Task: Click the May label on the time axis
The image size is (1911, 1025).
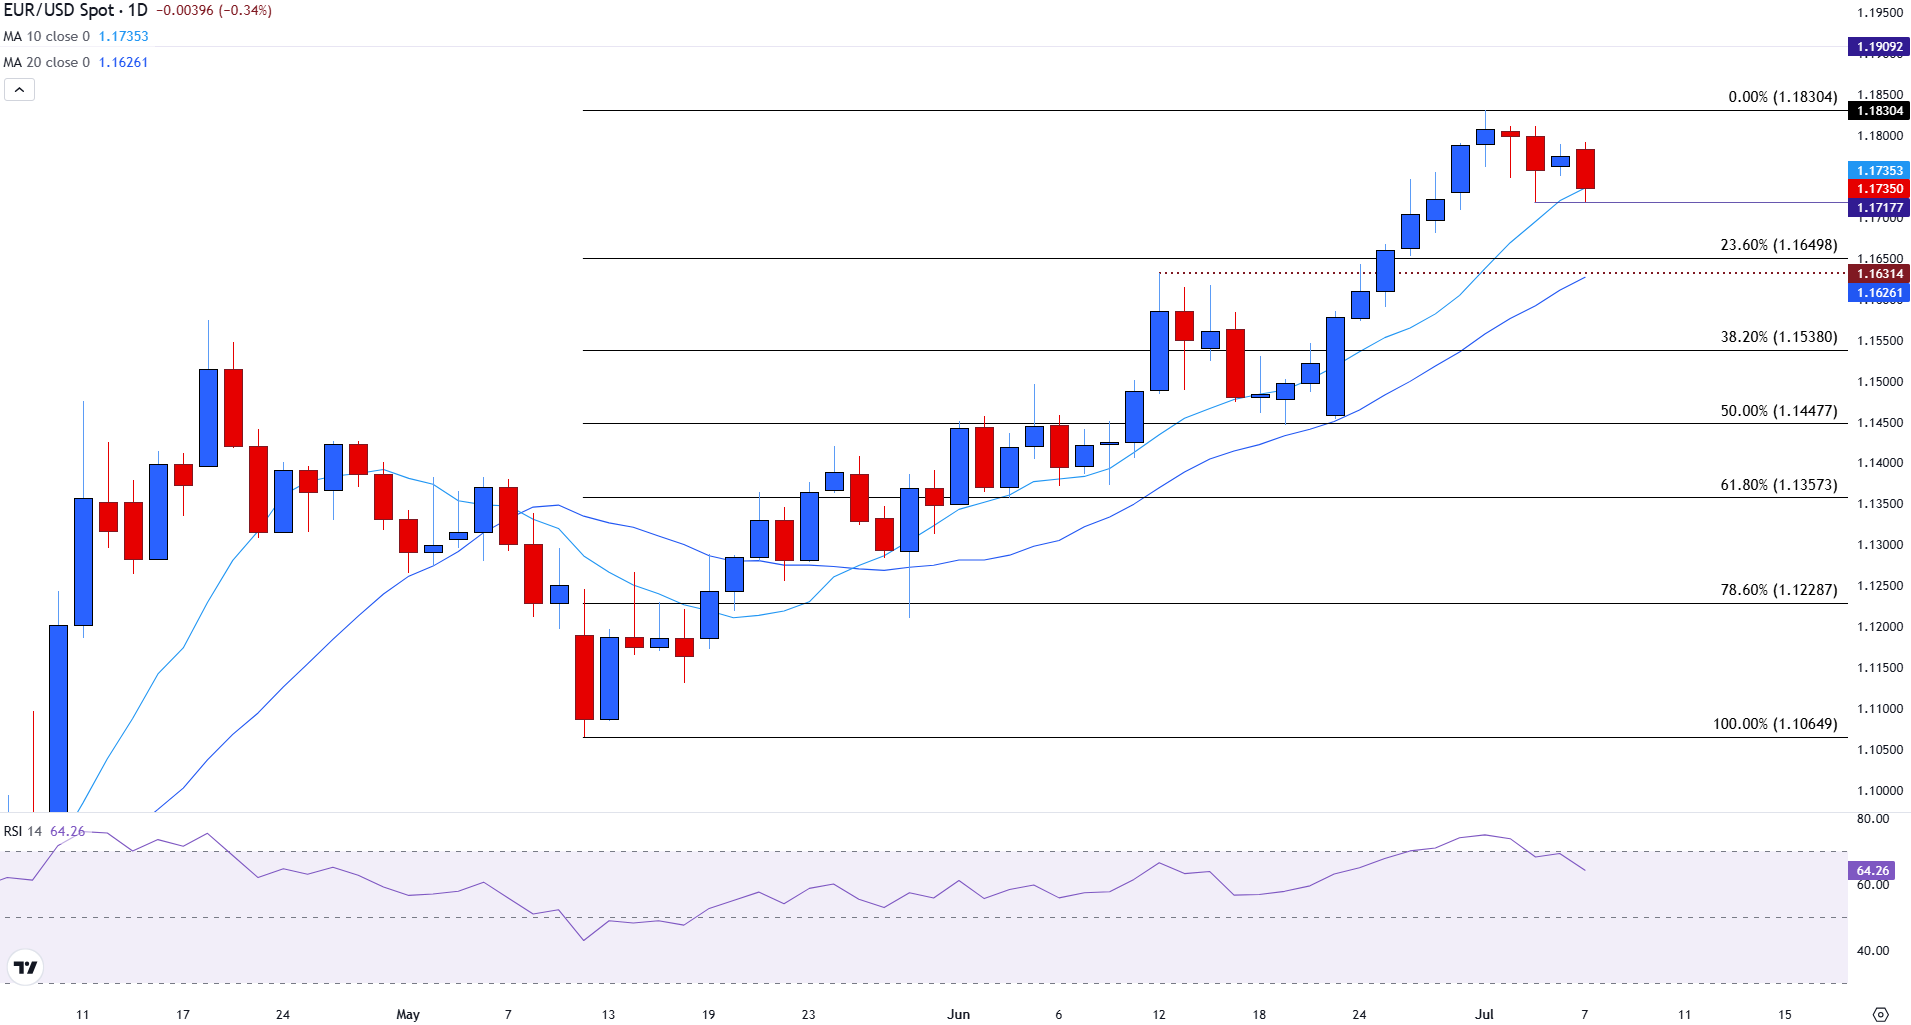Action: tap(408, 1014)
